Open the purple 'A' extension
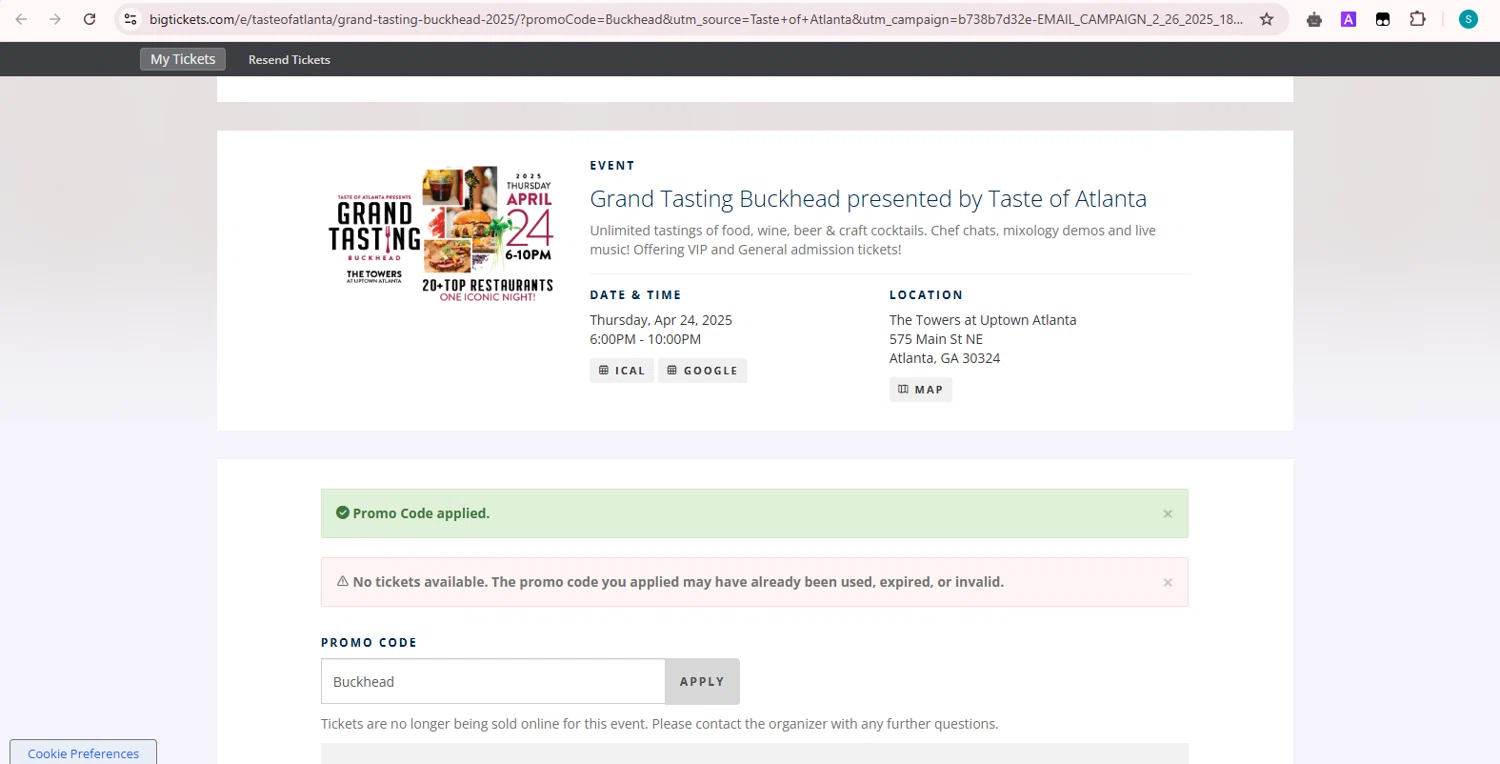This screenshot has width=1500, height=764. [1348, 19]
